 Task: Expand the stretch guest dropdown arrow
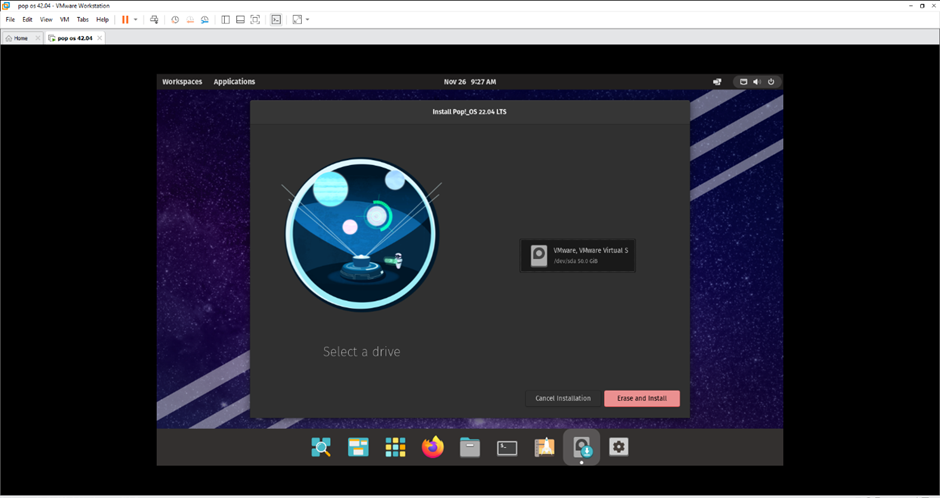[x=307, y=19]
